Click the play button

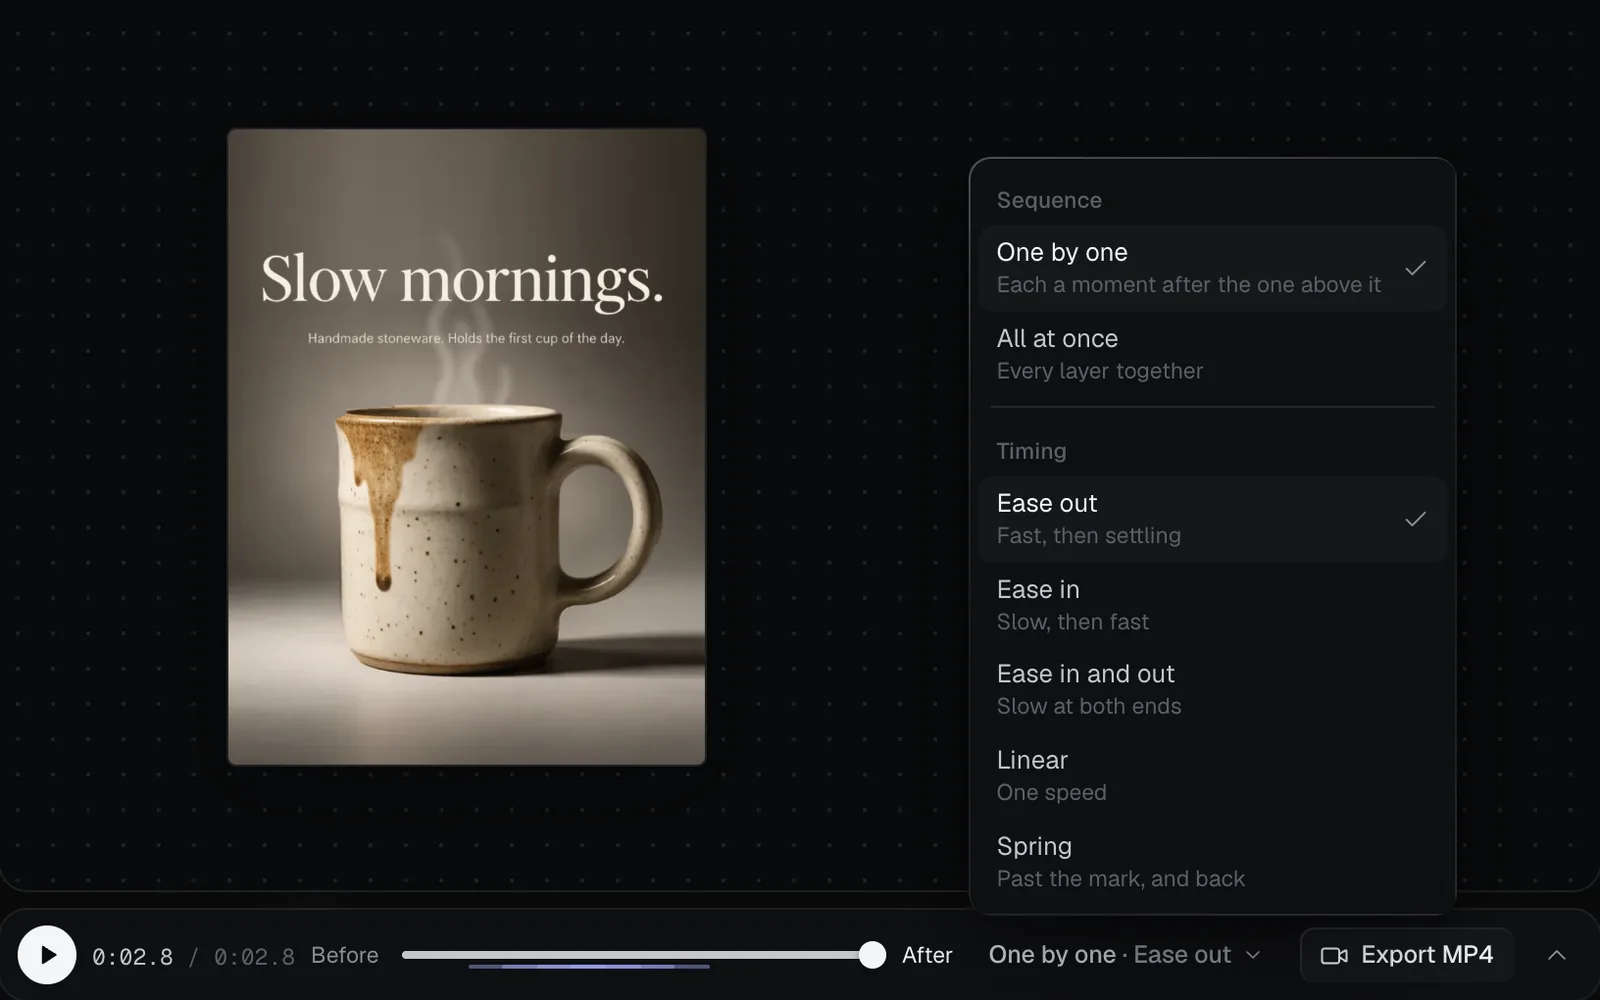pyautogui.click(x=47, y=955)
